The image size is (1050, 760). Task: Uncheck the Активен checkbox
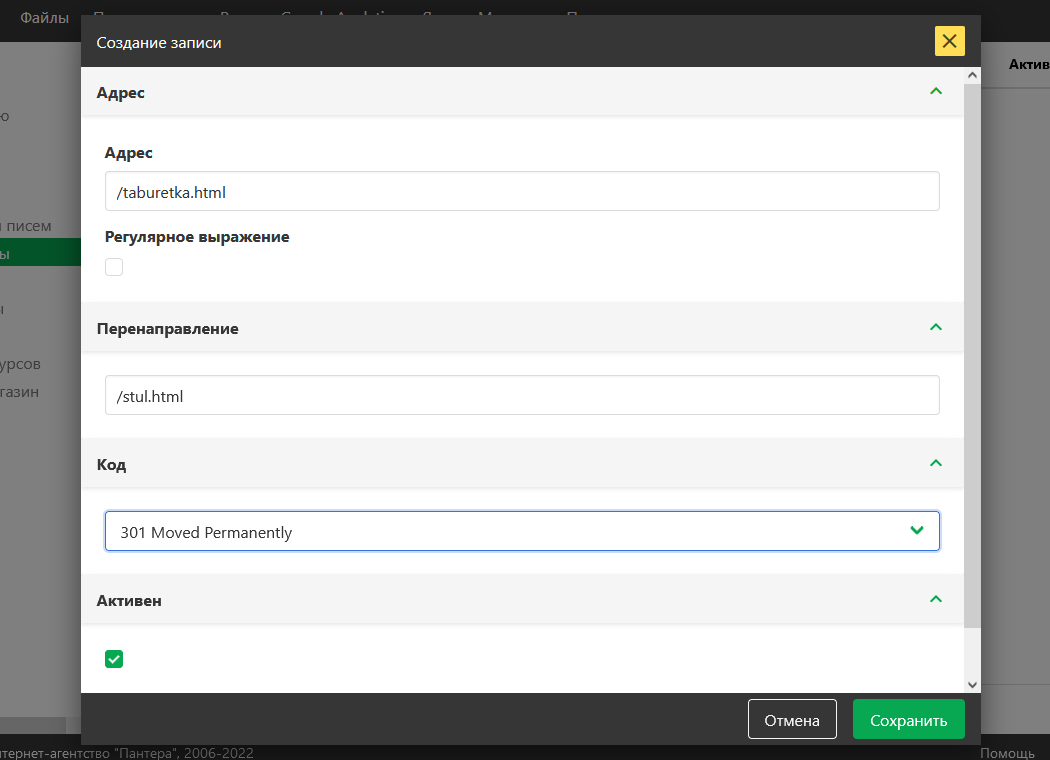pyautogui.click(x=114, y=658)
